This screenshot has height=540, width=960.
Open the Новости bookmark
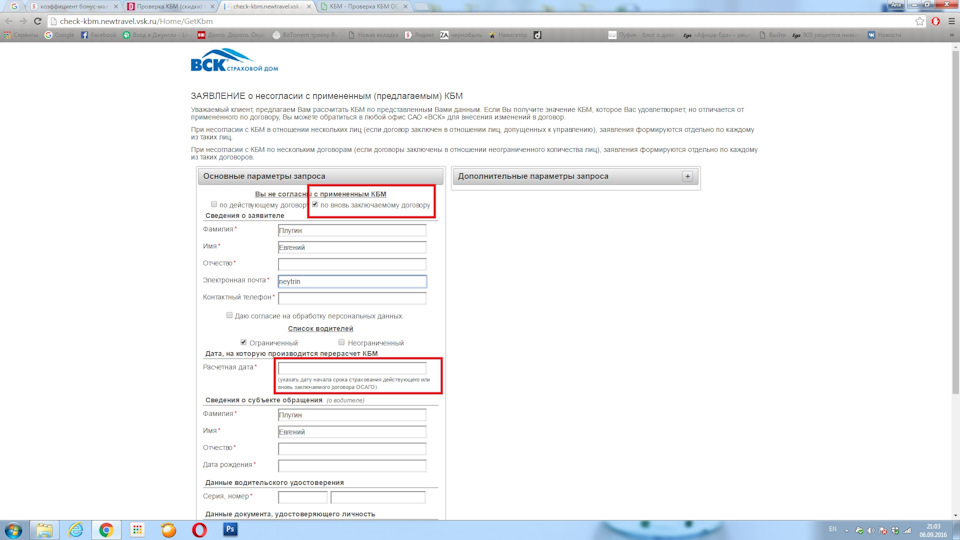884,35
